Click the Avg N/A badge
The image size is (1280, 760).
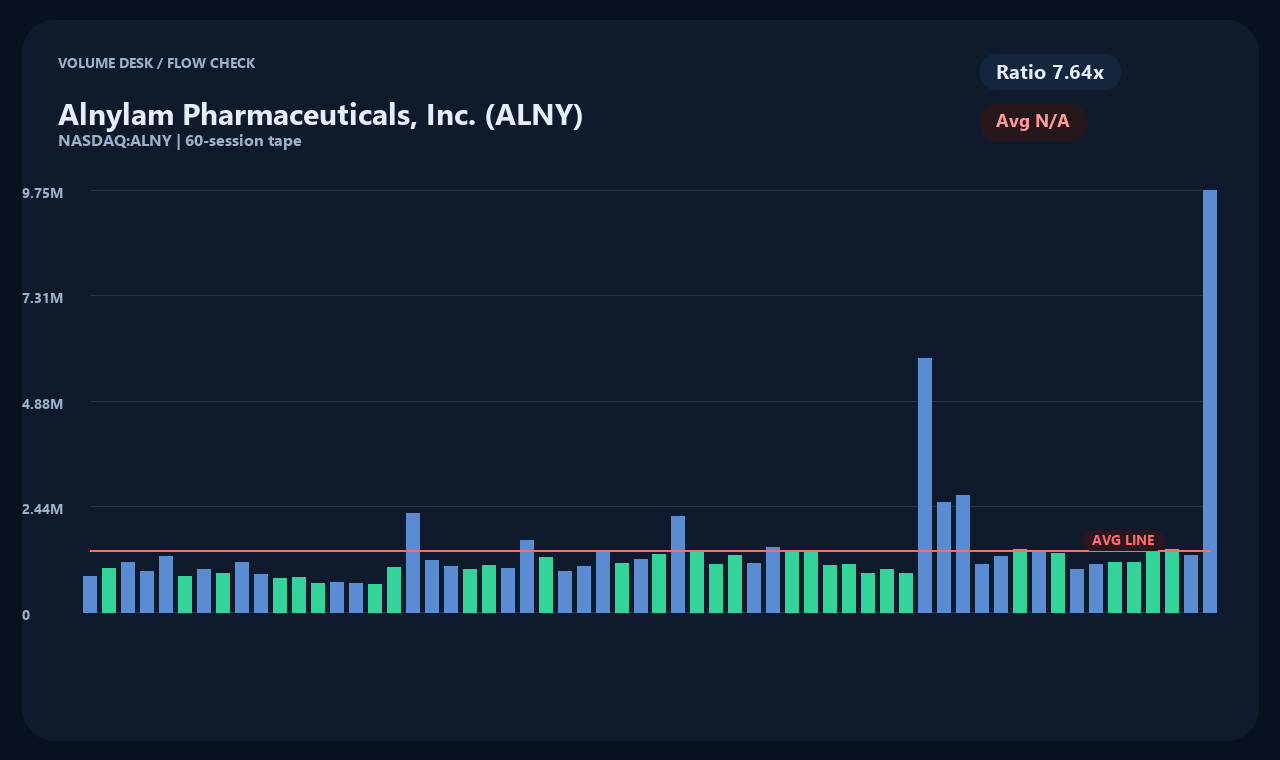[x=1033, y=122]
